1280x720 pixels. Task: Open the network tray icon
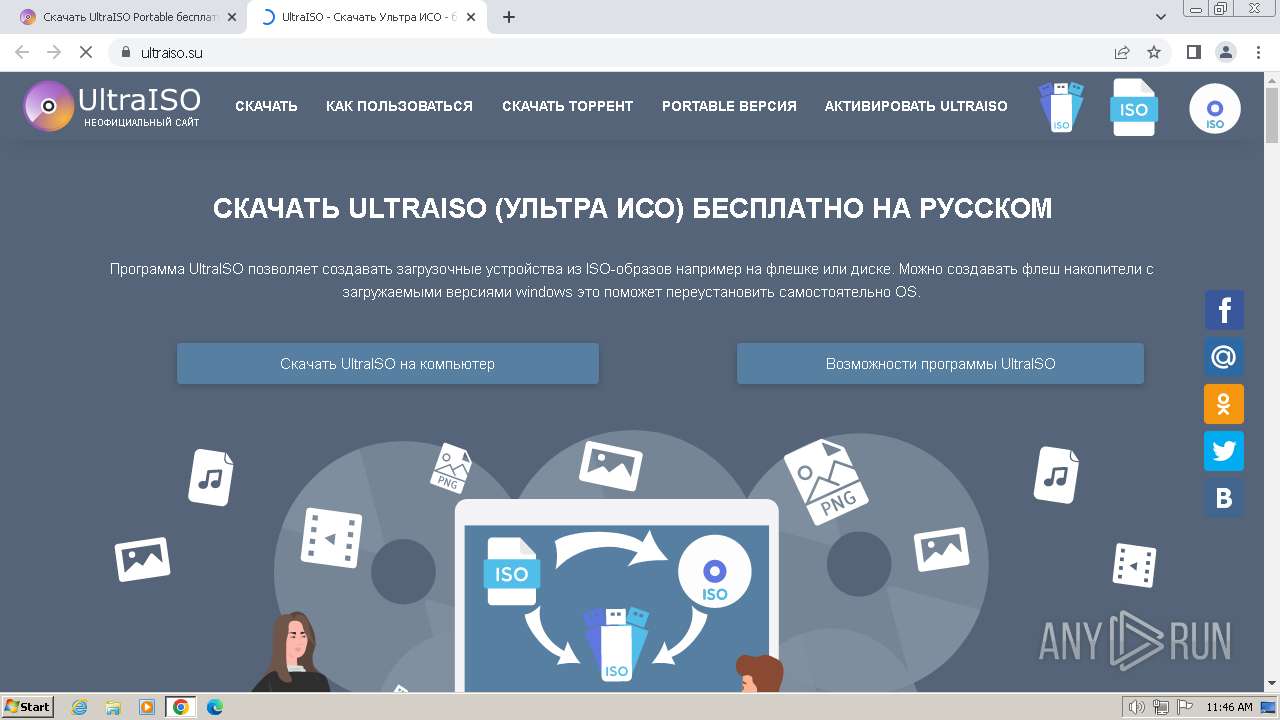tap(1161, 707)
